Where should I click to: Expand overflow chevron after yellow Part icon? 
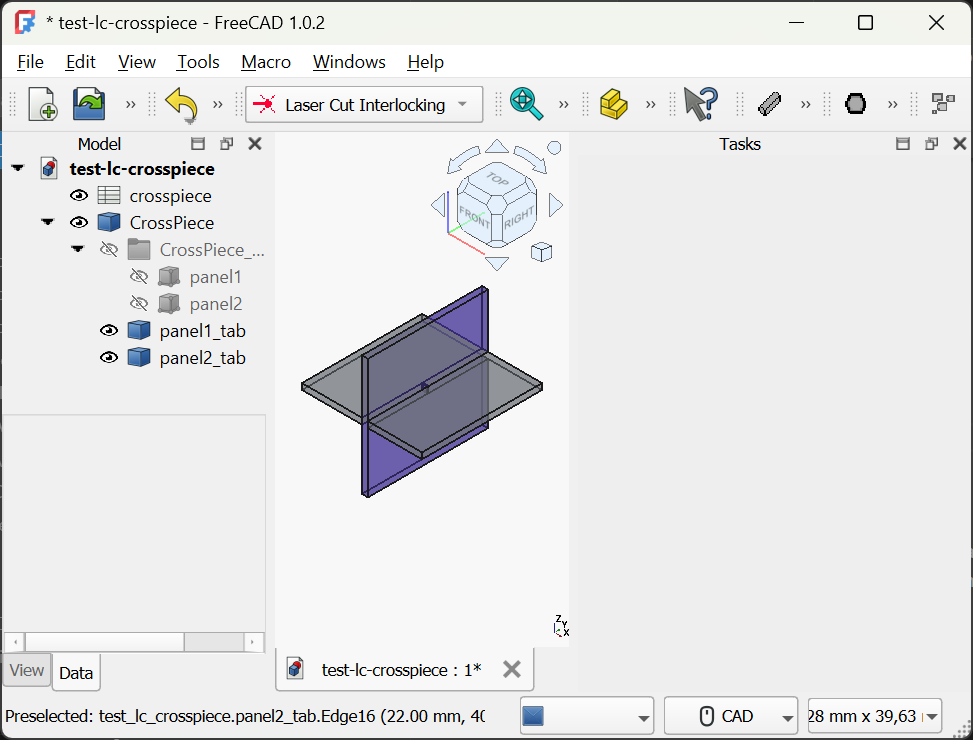pyautogui.click(x=650, y=104)
